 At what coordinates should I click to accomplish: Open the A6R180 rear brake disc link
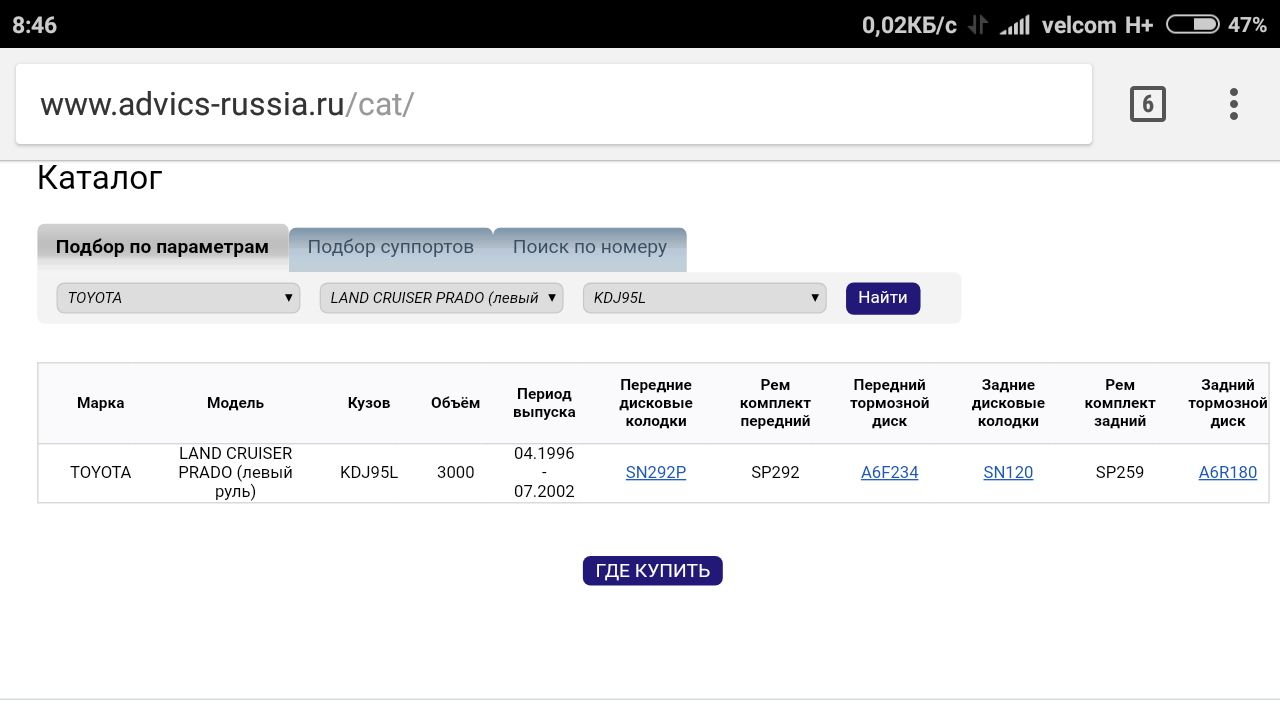(x=1228, y=473)
